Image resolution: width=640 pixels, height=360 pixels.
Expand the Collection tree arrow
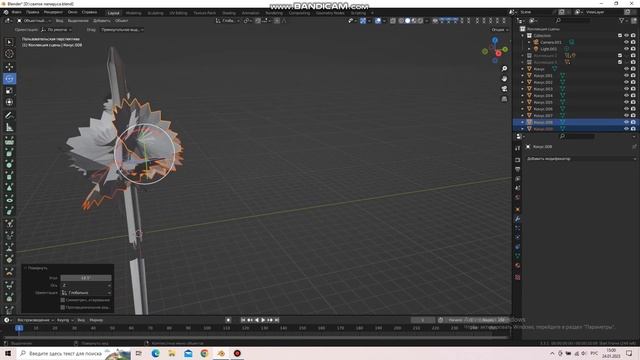click(x=522, y=36)
